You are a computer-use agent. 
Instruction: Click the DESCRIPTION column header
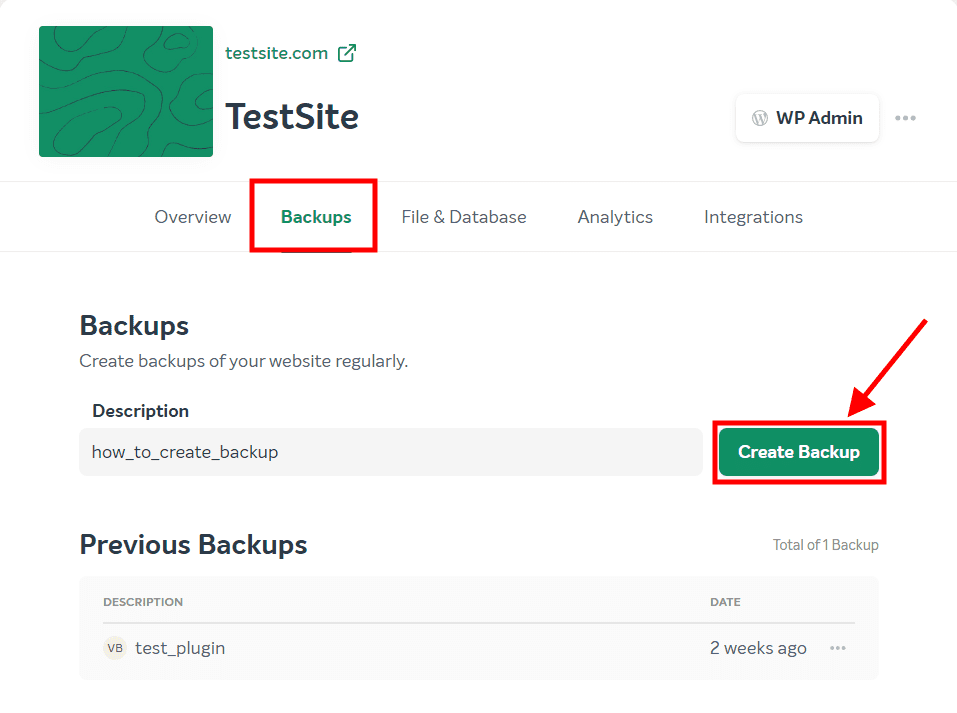point(143,601)
